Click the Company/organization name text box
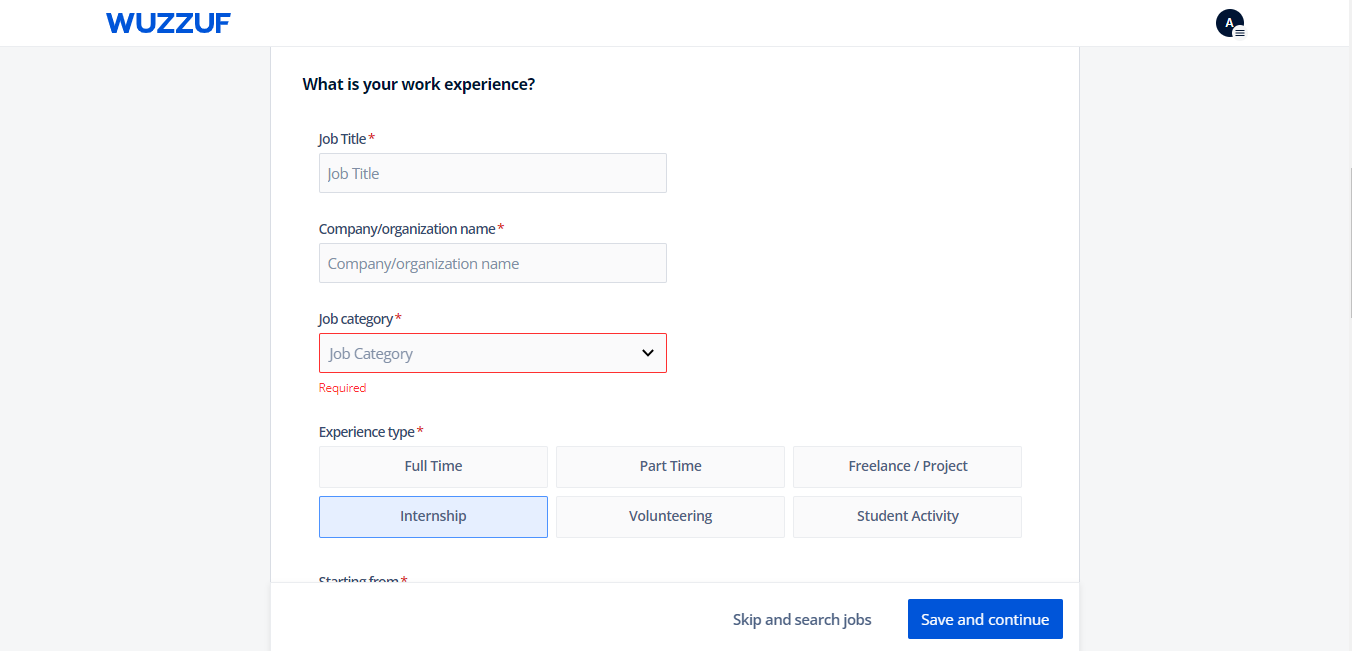This screenshot has height=651, width=1352. tap(492, 263)
